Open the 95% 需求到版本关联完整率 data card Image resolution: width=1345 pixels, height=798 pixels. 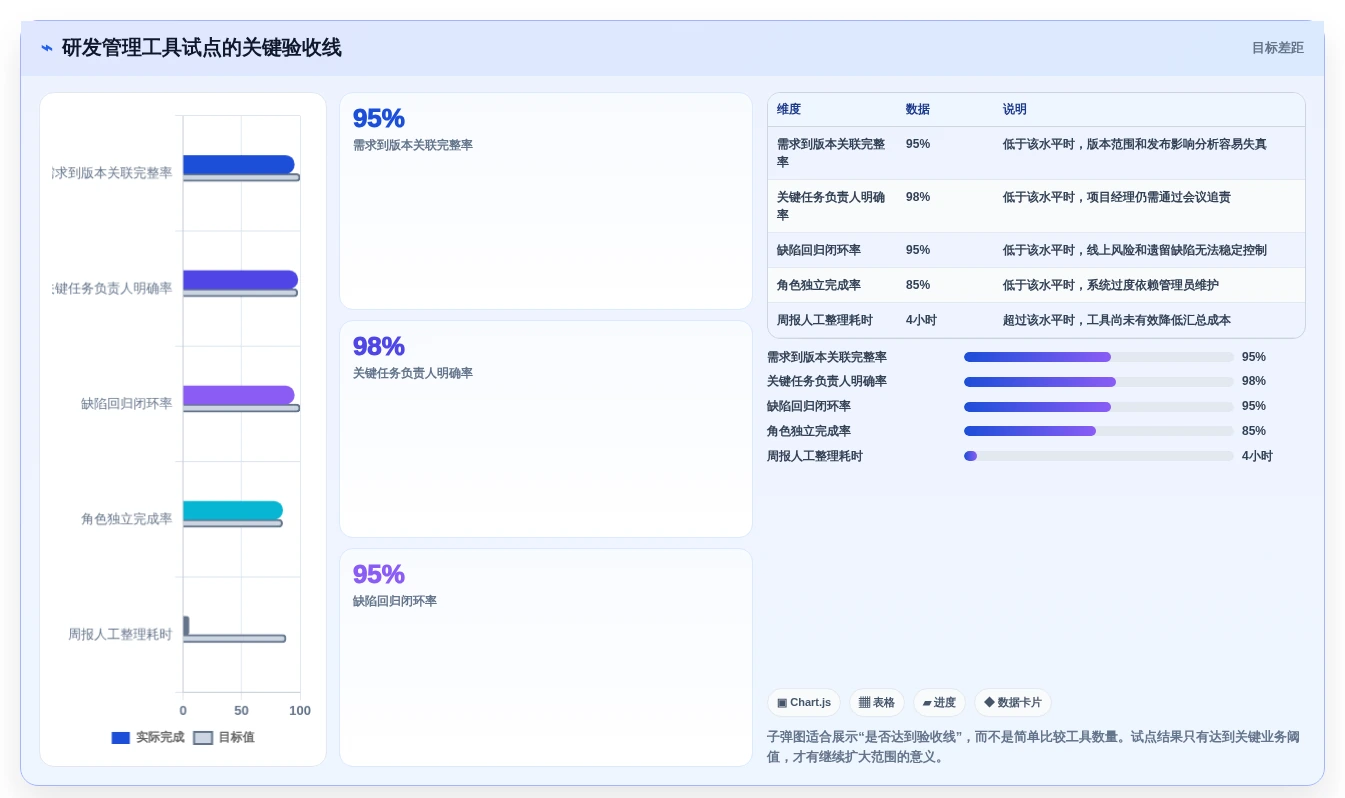click(x=546, y=201)
